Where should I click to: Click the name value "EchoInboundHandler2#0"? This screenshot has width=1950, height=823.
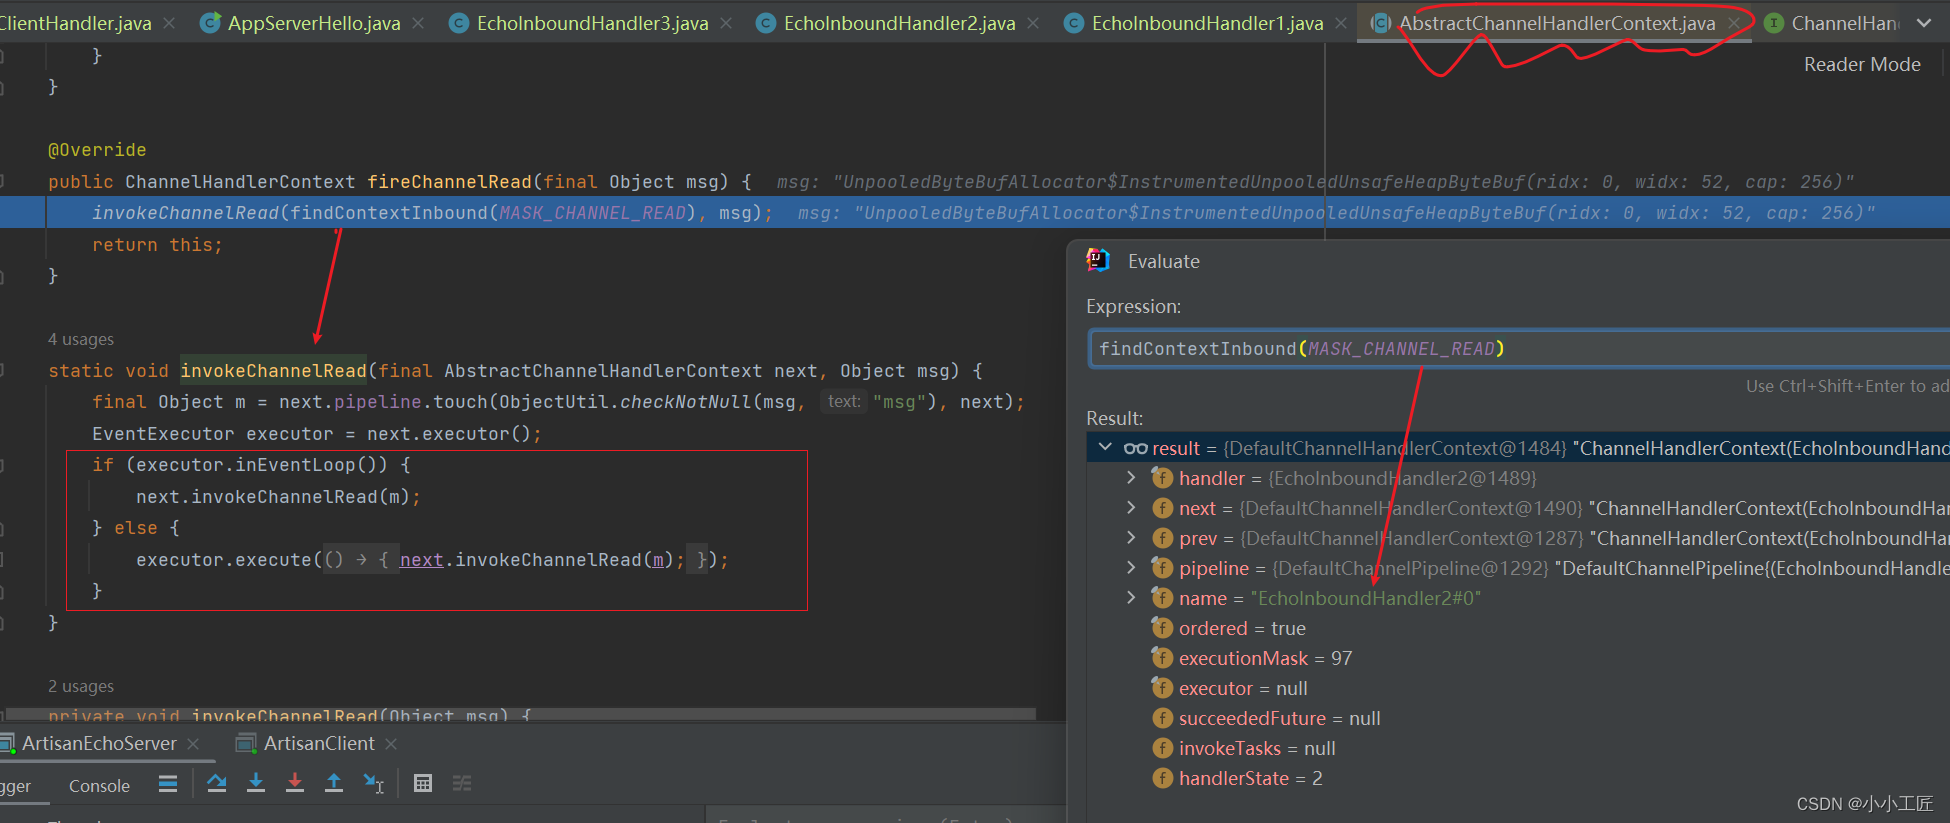pos(1365,598)
